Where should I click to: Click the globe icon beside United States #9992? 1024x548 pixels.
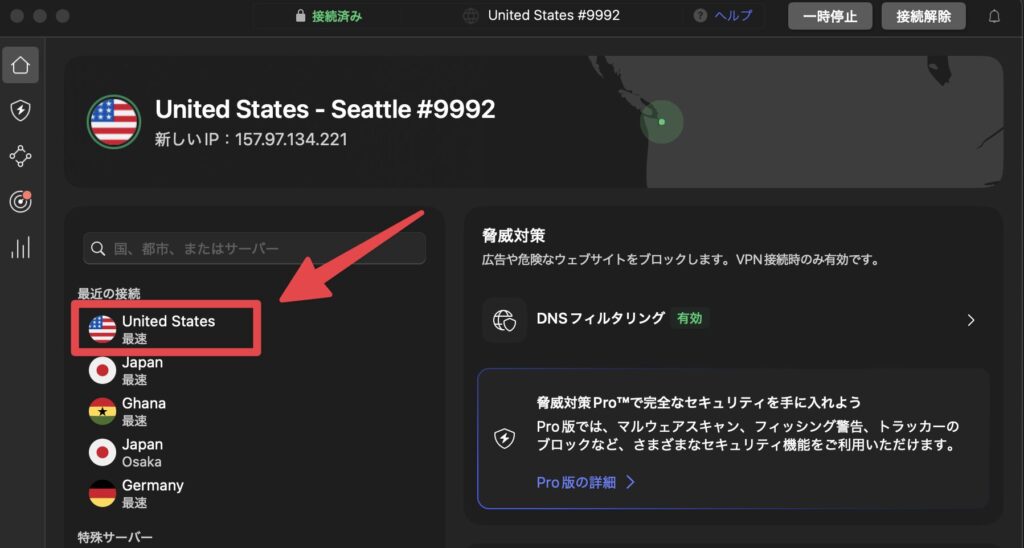[471, 16]
